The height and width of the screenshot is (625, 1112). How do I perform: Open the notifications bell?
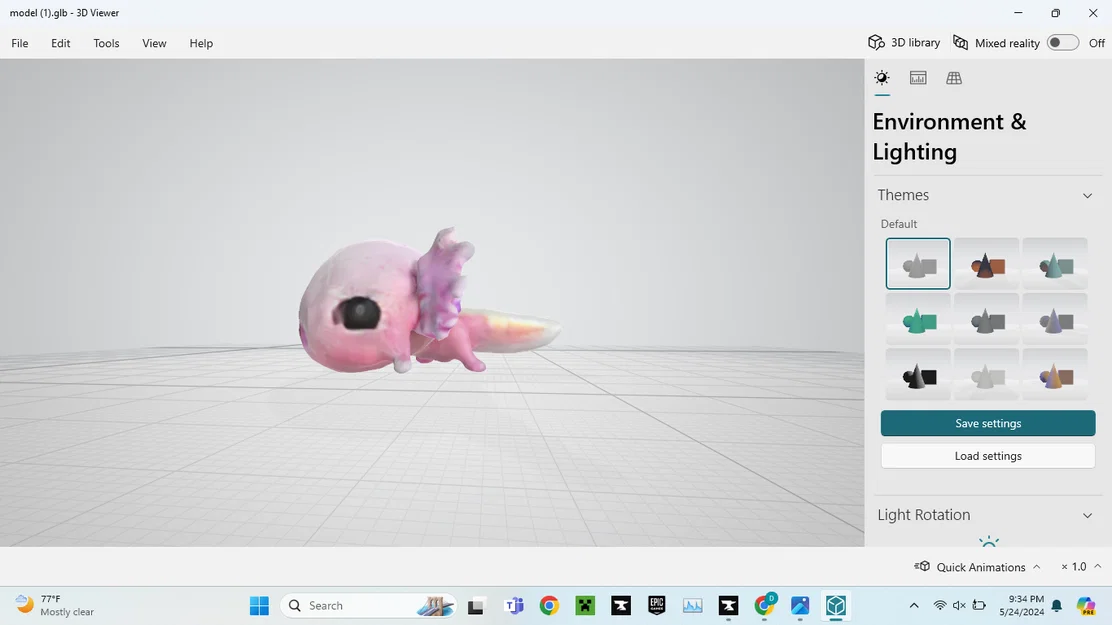point(1057,606)
